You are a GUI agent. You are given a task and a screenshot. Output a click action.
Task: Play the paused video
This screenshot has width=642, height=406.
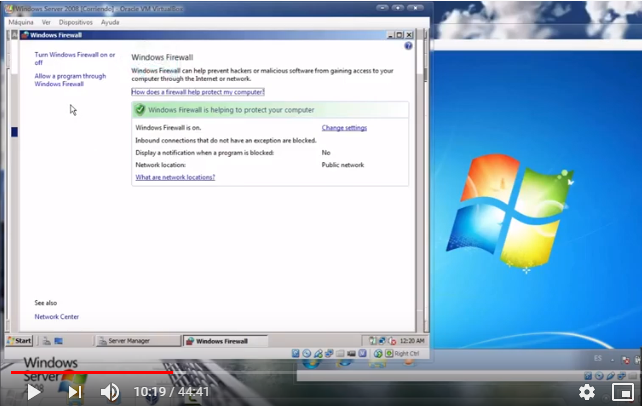click(x=34, y=392)
